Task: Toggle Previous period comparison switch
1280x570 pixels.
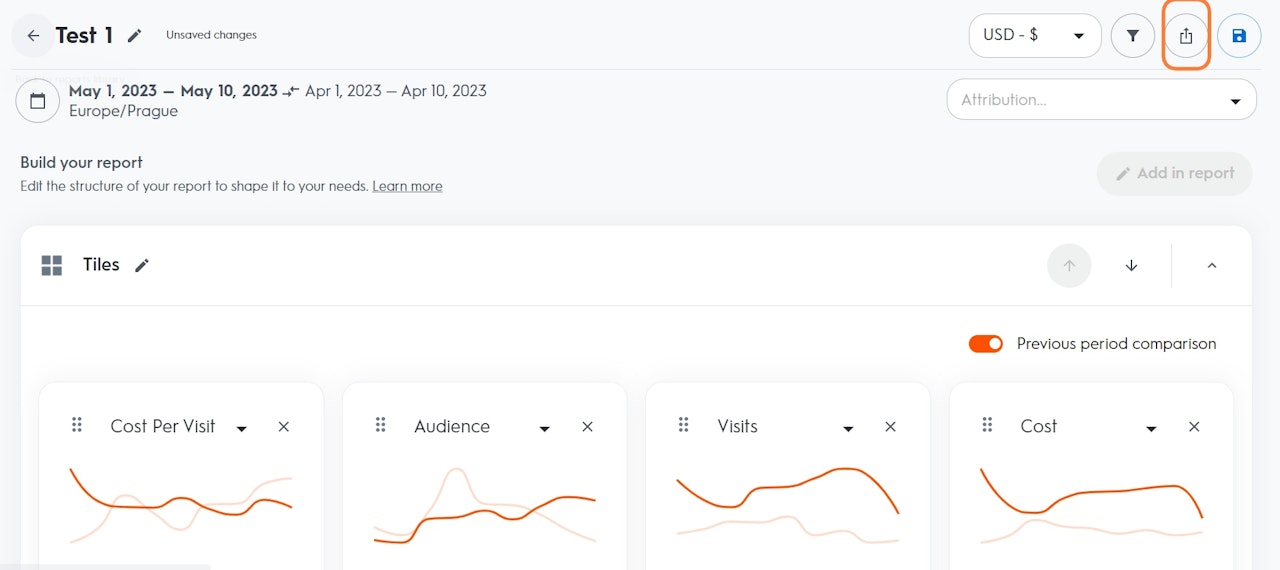Action: pyautogui.click(x=985, y=344)
